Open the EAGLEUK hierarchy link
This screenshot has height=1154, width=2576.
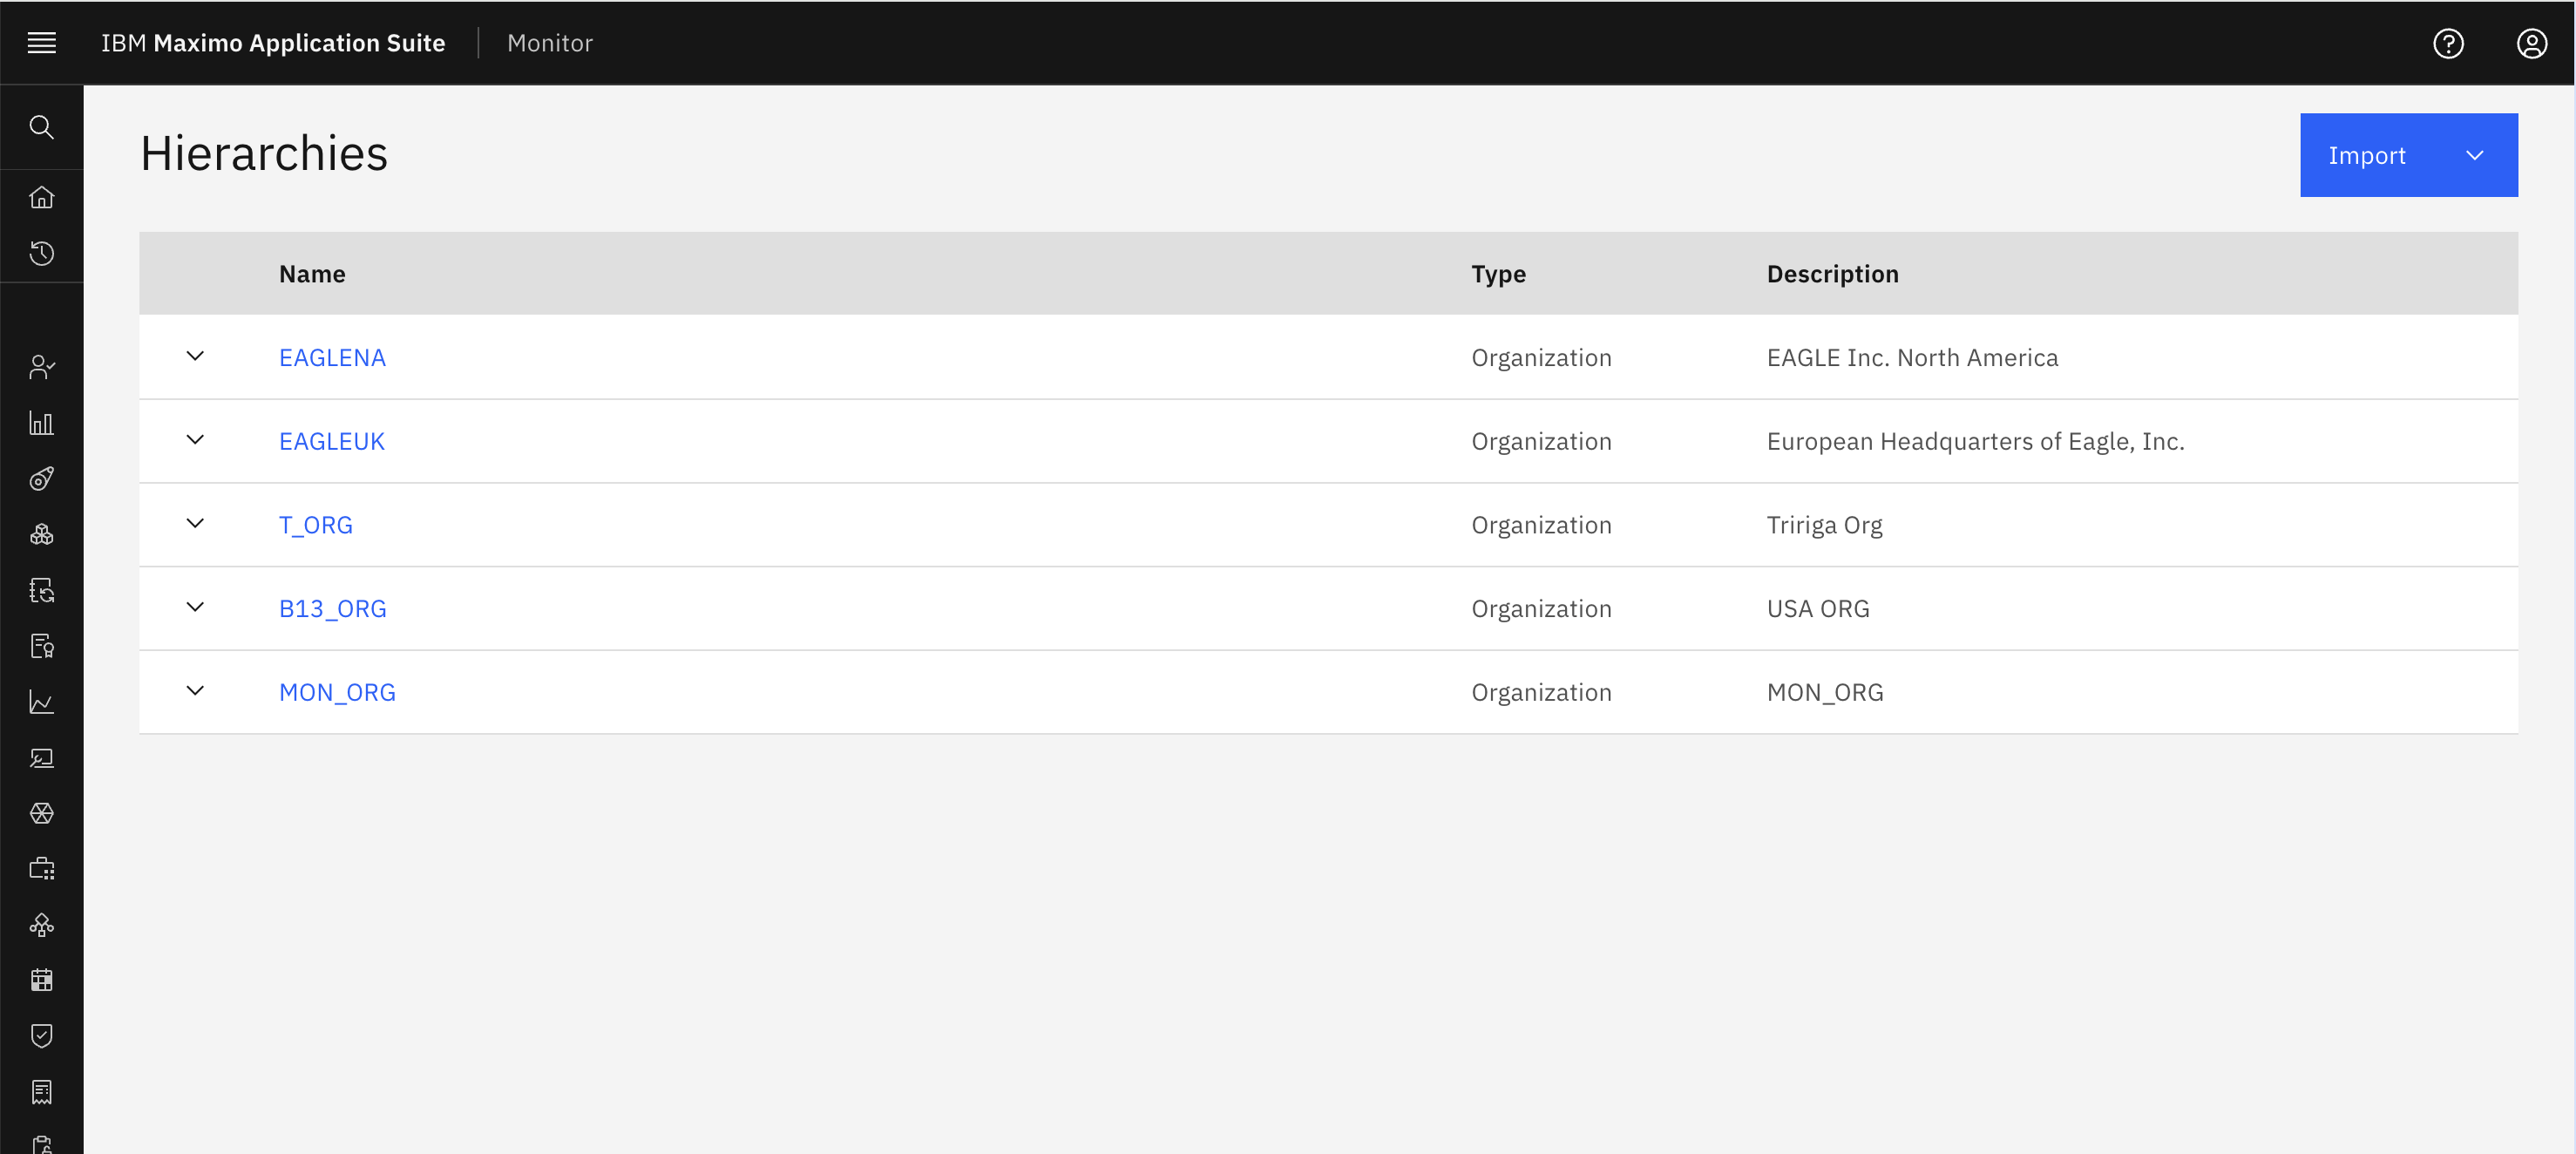point(331,441)
